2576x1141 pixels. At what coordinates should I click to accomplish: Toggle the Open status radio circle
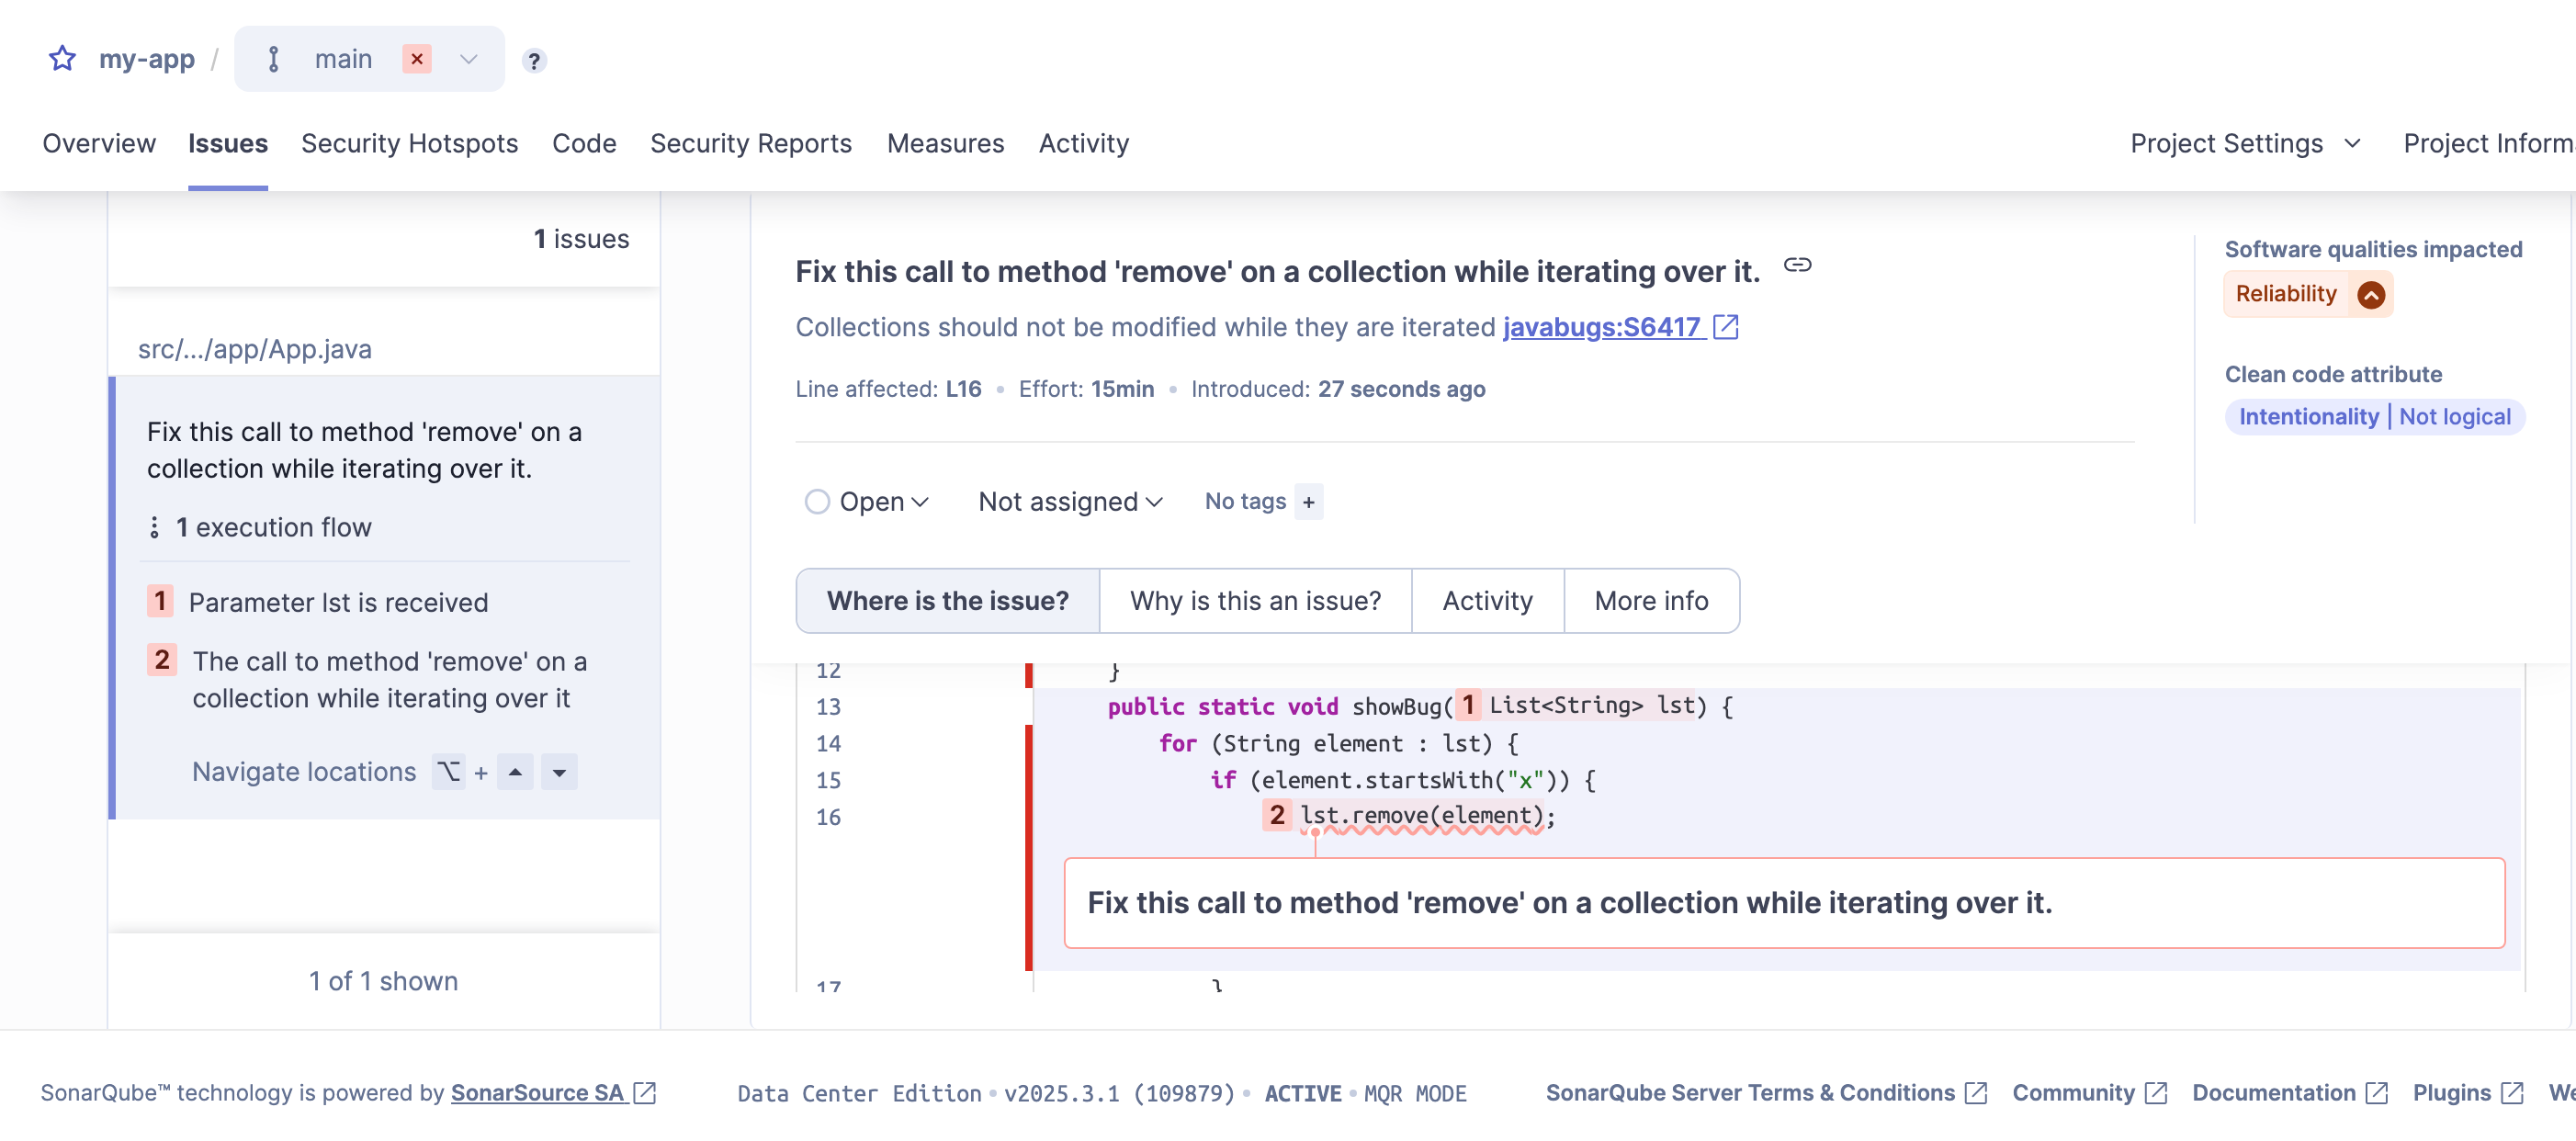[x=817, y=502]
